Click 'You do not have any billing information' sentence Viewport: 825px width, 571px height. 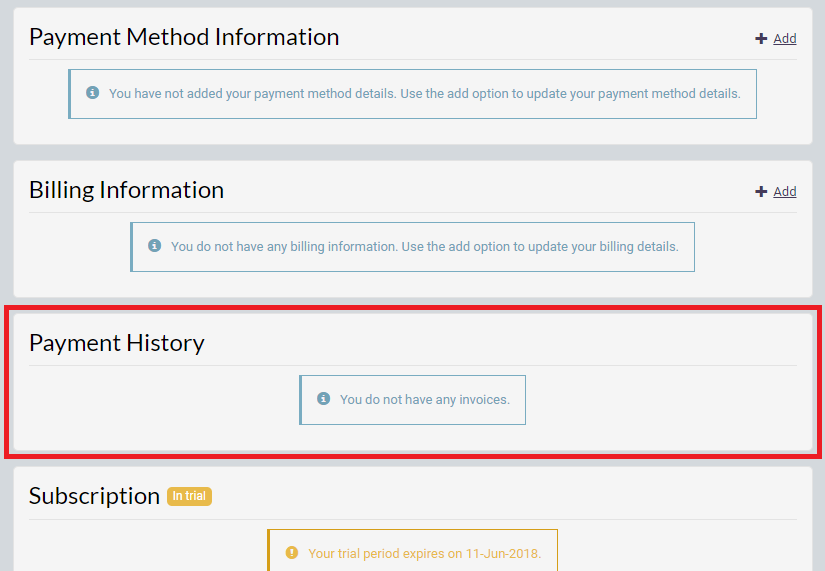285,247
